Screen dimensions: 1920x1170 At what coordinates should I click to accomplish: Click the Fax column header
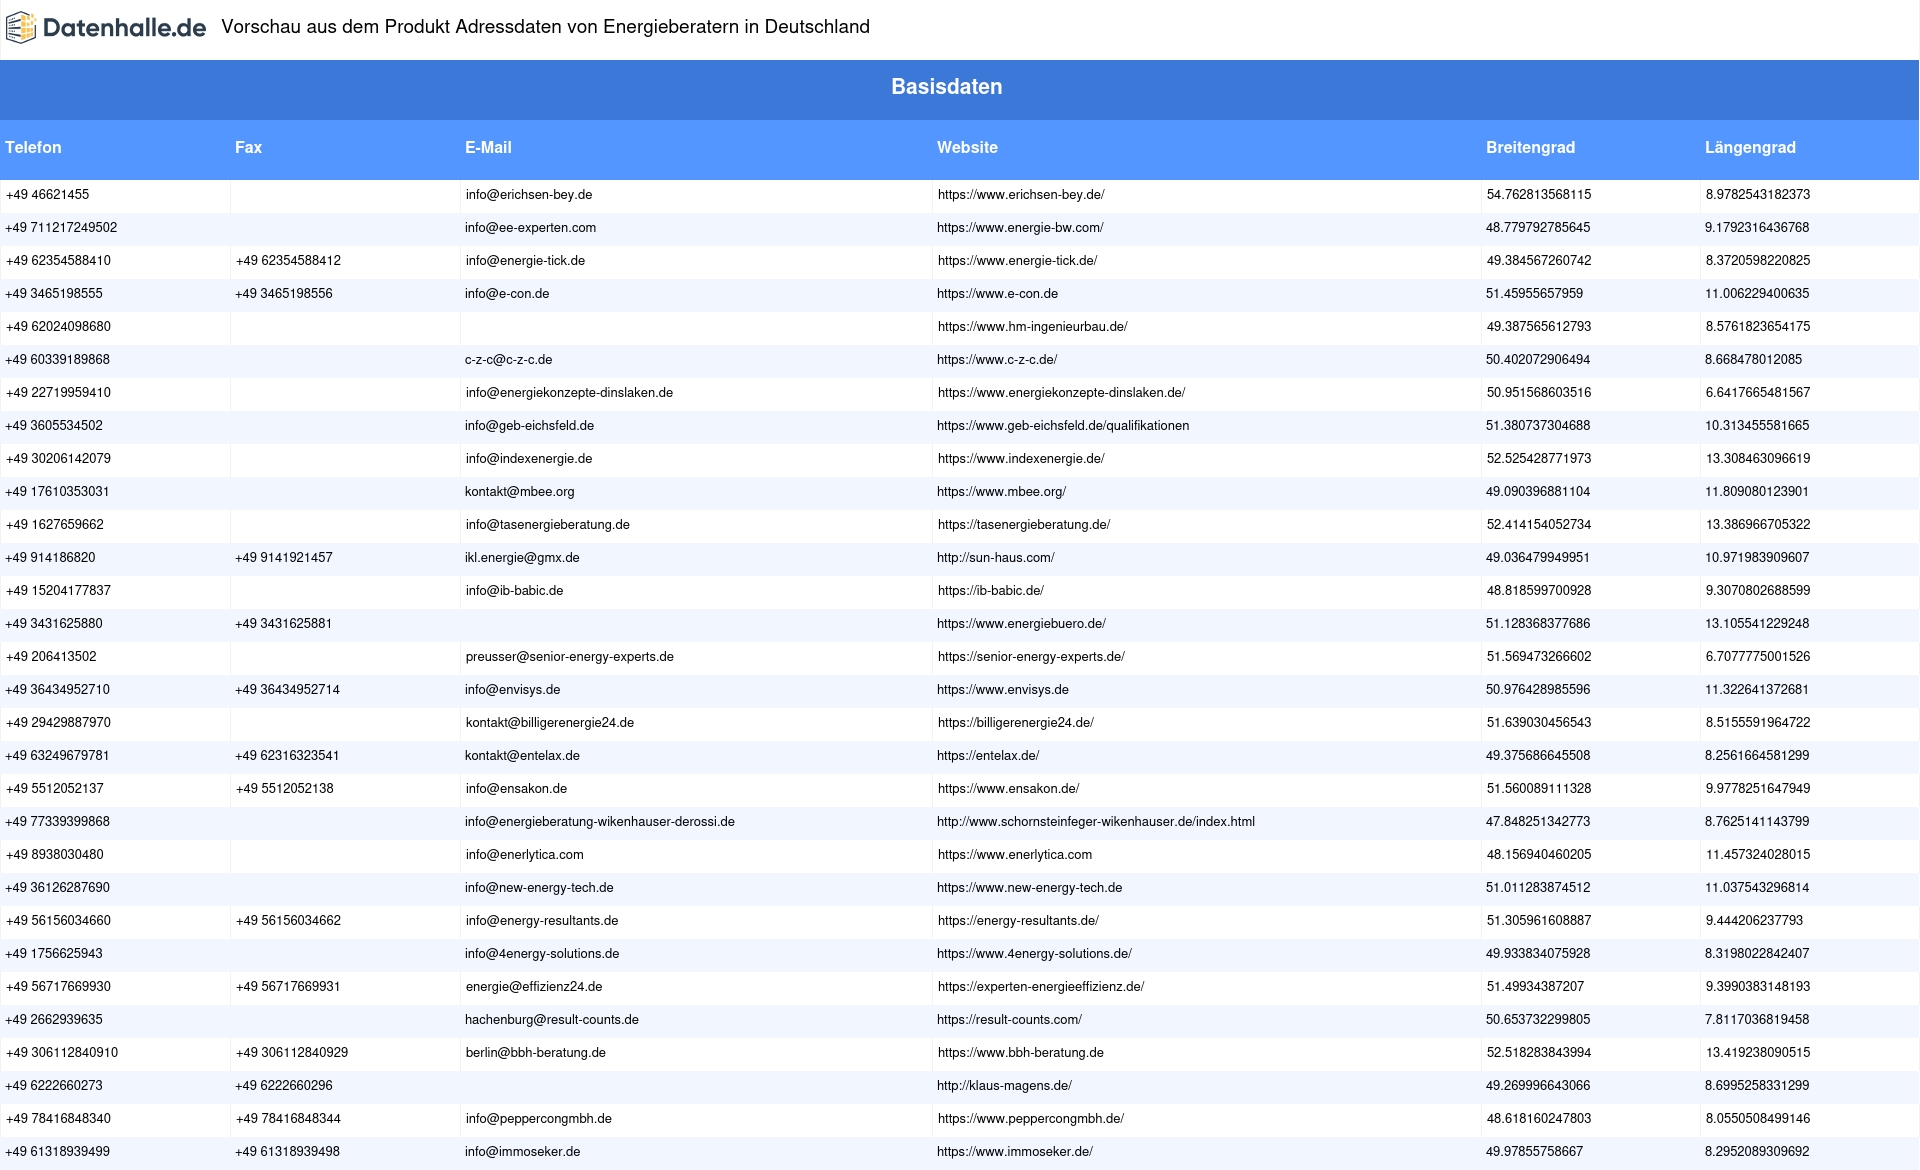[x=248, y=147]
